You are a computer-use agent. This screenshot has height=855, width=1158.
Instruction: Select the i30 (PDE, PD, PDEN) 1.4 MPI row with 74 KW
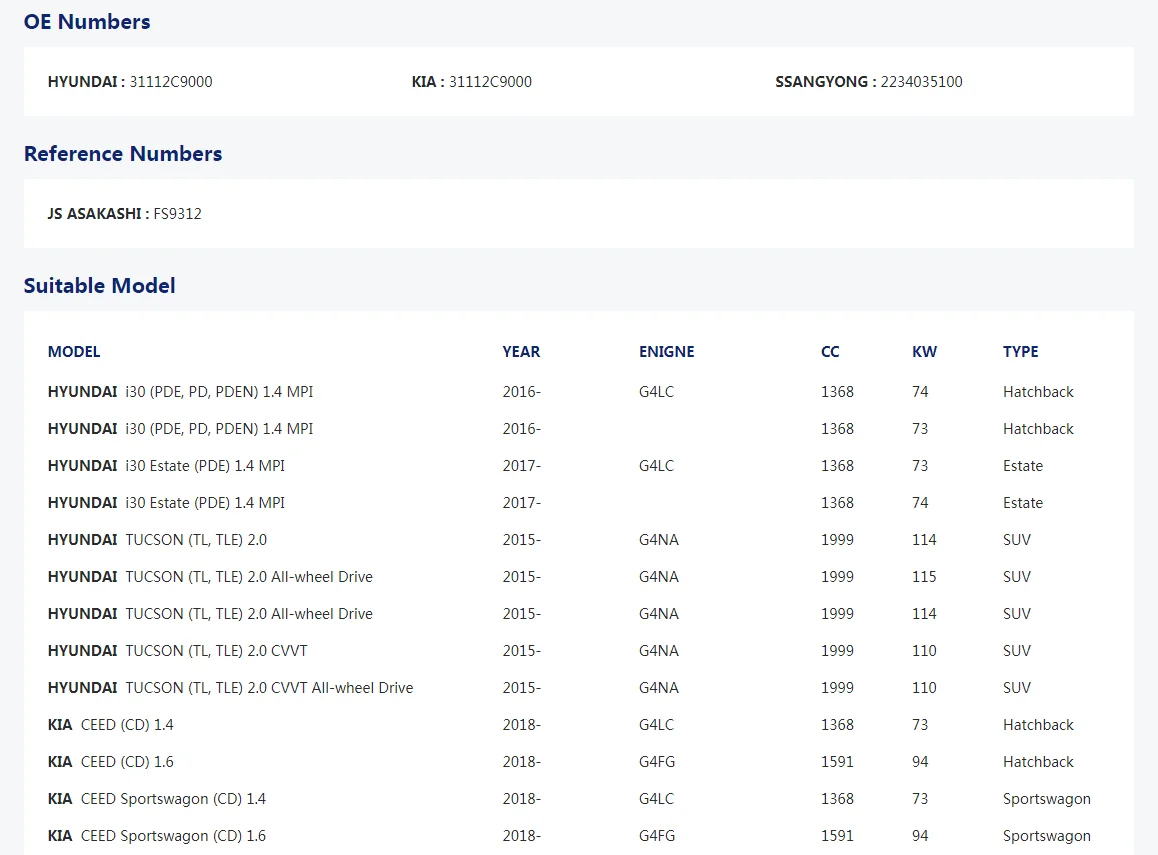click(x=578, y=392)
